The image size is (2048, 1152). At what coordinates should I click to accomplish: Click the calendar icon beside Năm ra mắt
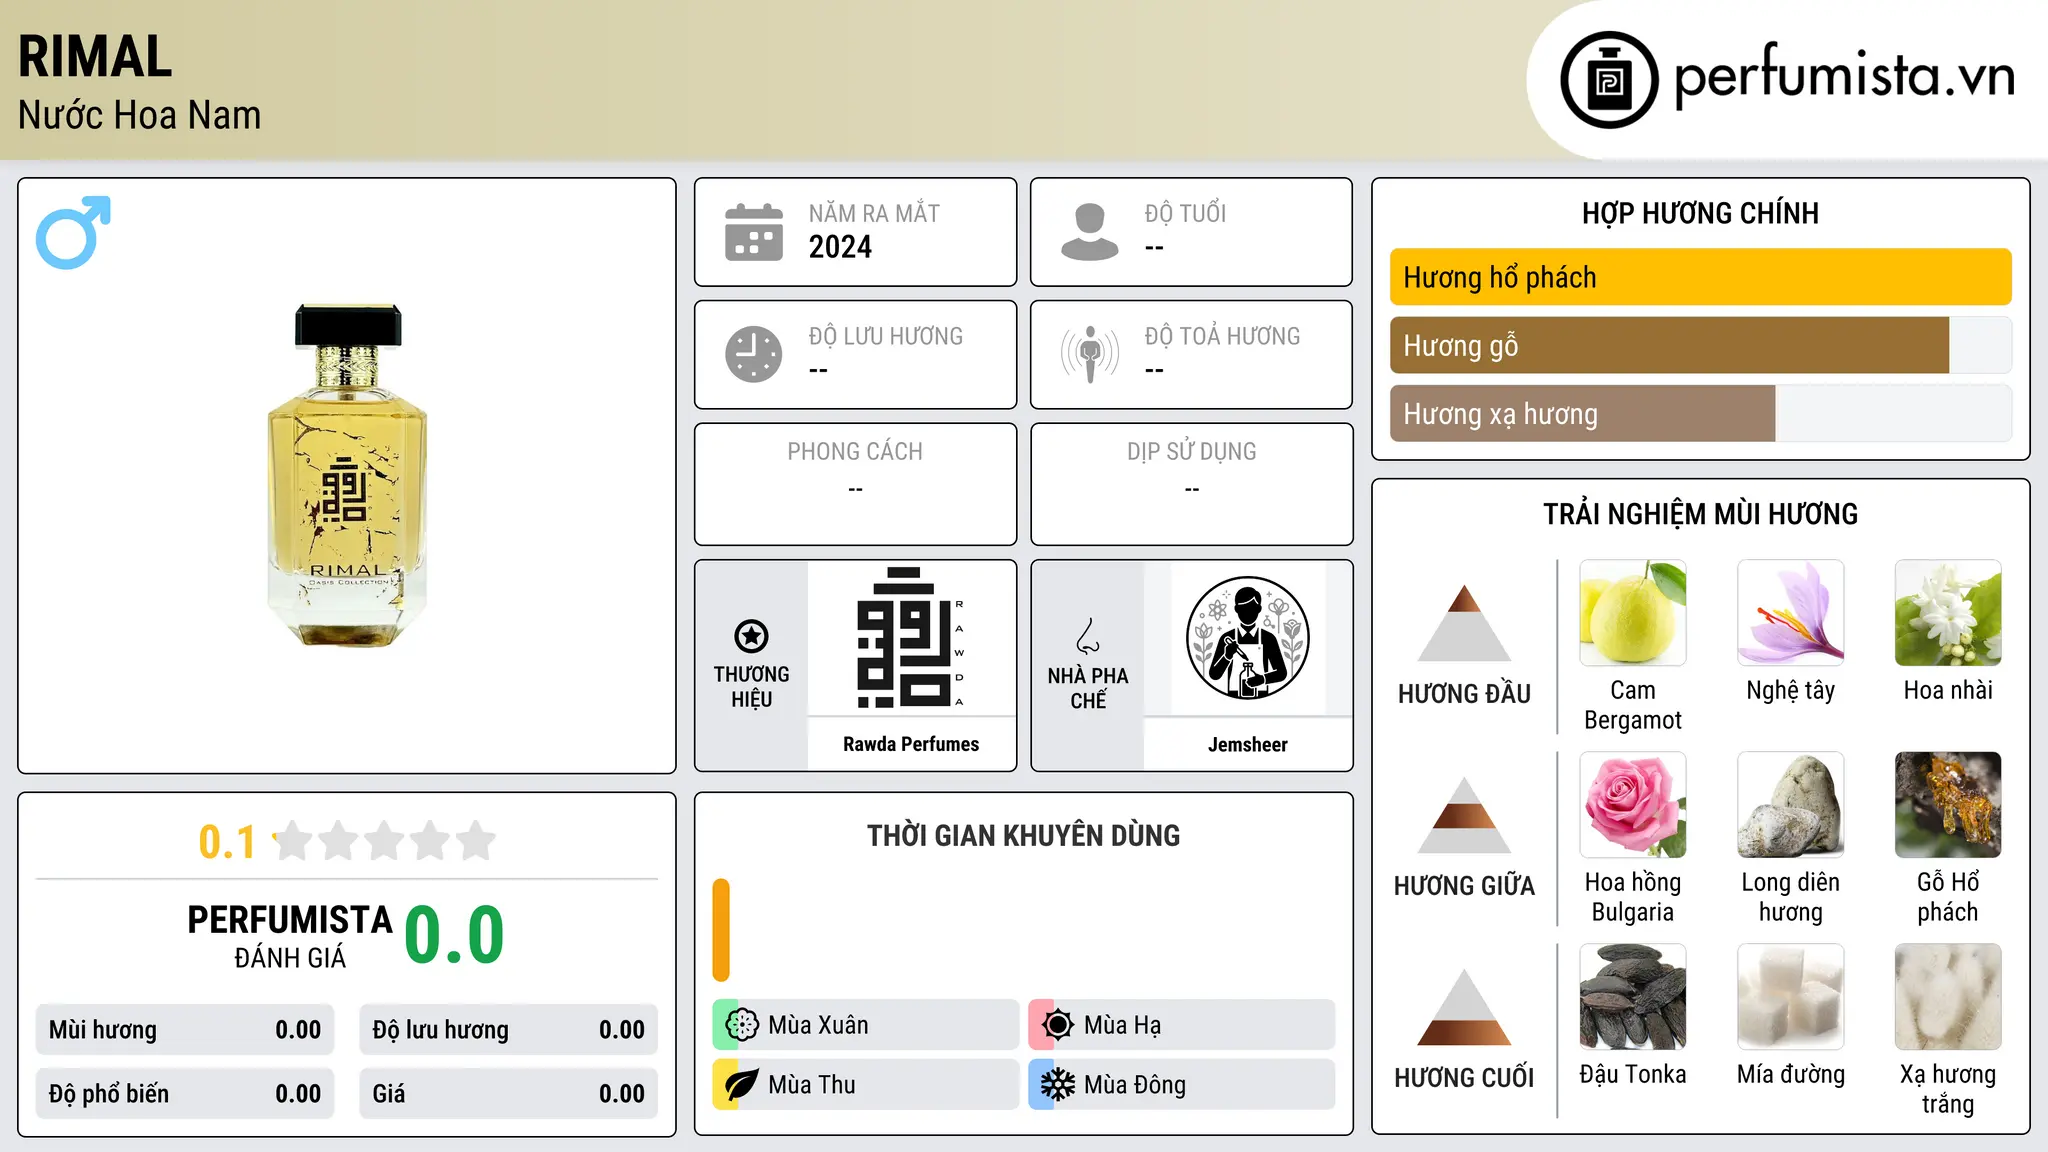754,232
